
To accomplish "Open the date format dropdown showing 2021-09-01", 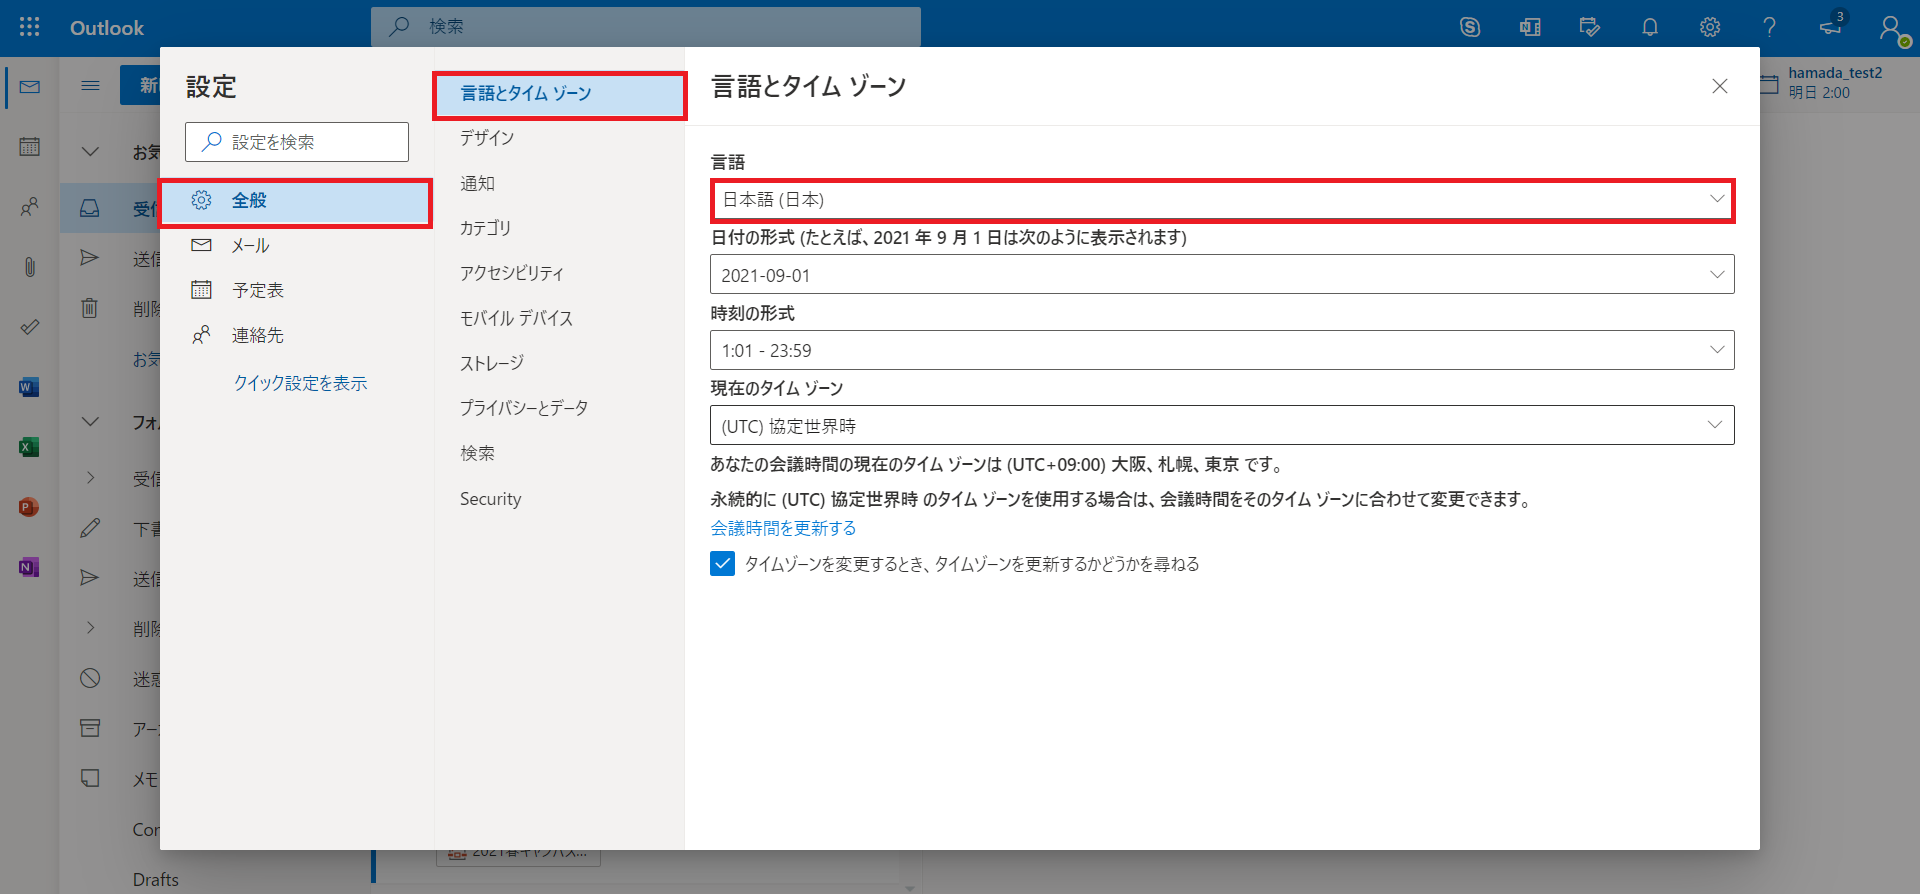I will tap(1222, 275).
